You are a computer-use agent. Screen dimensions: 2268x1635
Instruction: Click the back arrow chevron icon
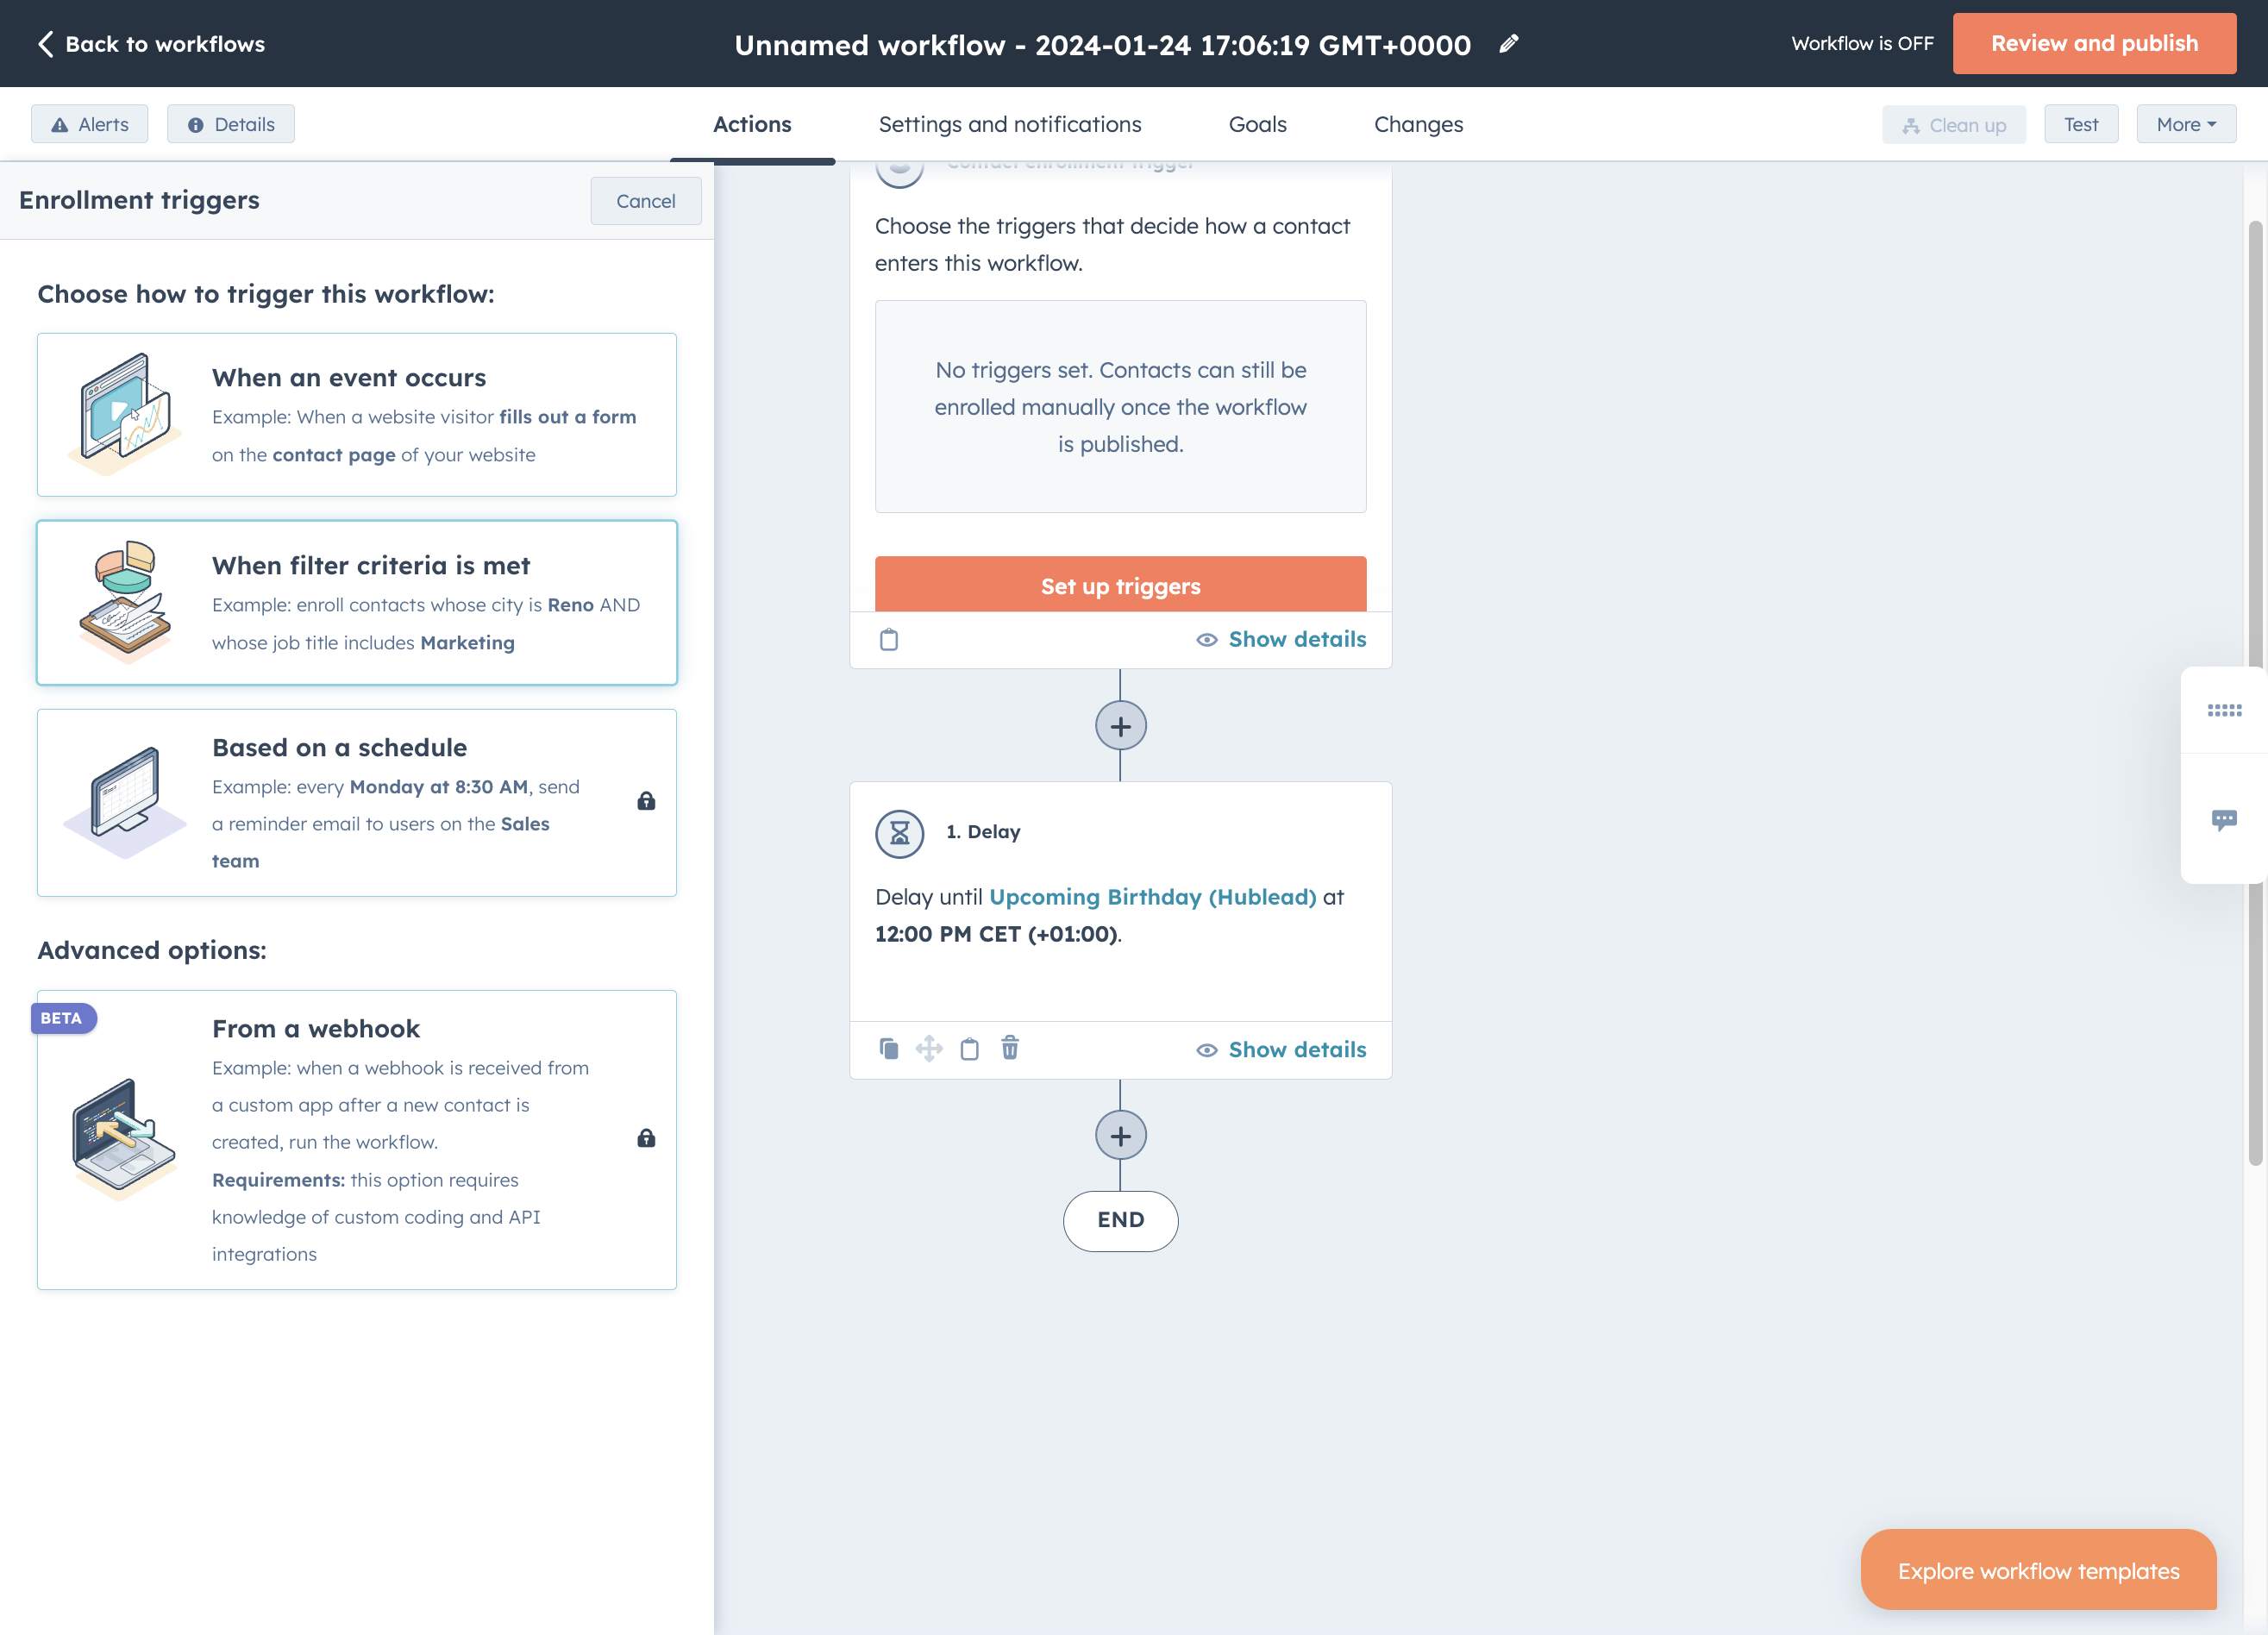(45, 43)
